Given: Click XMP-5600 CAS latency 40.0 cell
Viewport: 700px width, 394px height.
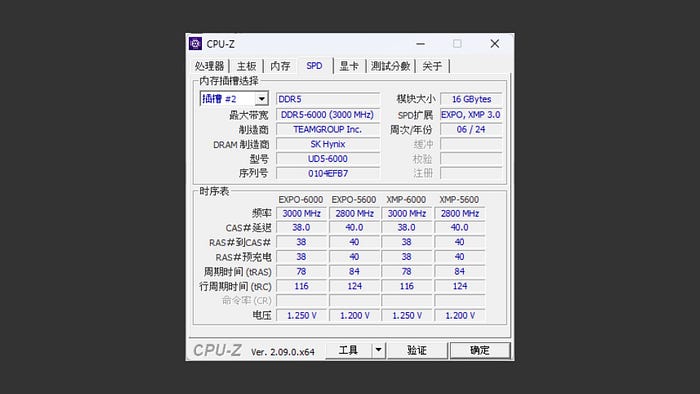Looking at the screenshot, I should point(460,228).
